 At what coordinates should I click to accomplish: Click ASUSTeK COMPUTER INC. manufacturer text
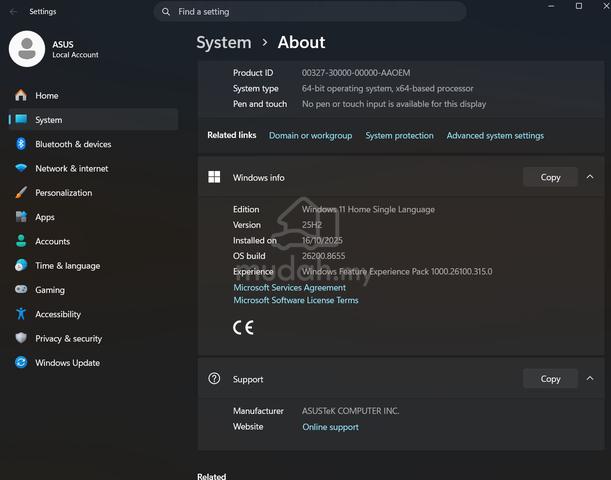[350, 411]
